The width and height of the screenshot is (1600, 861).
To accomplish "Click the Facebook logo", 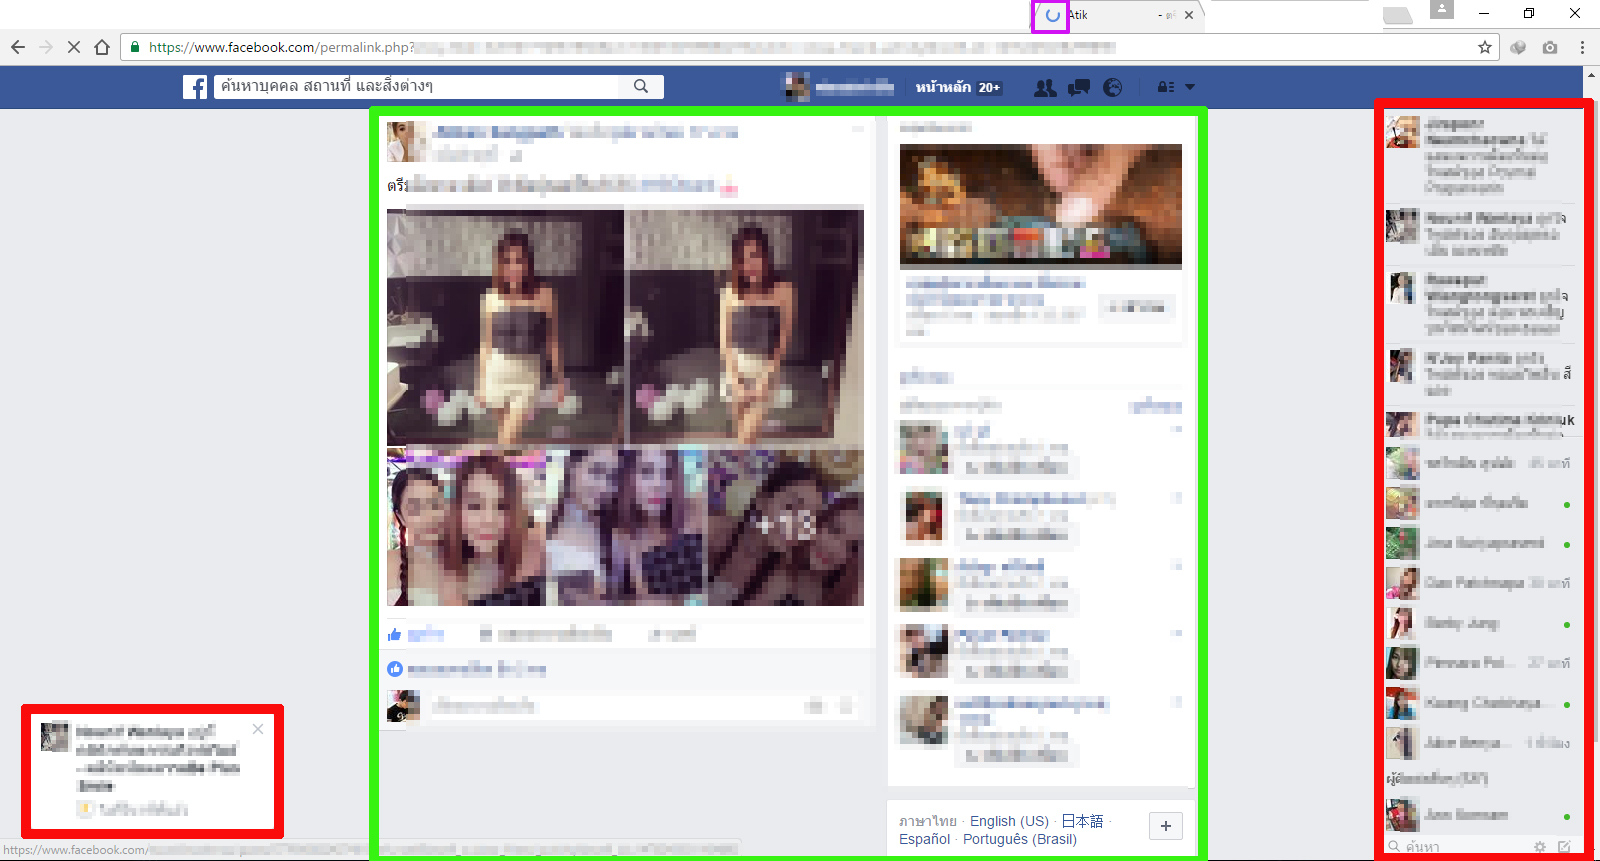I will pos(195,87).
